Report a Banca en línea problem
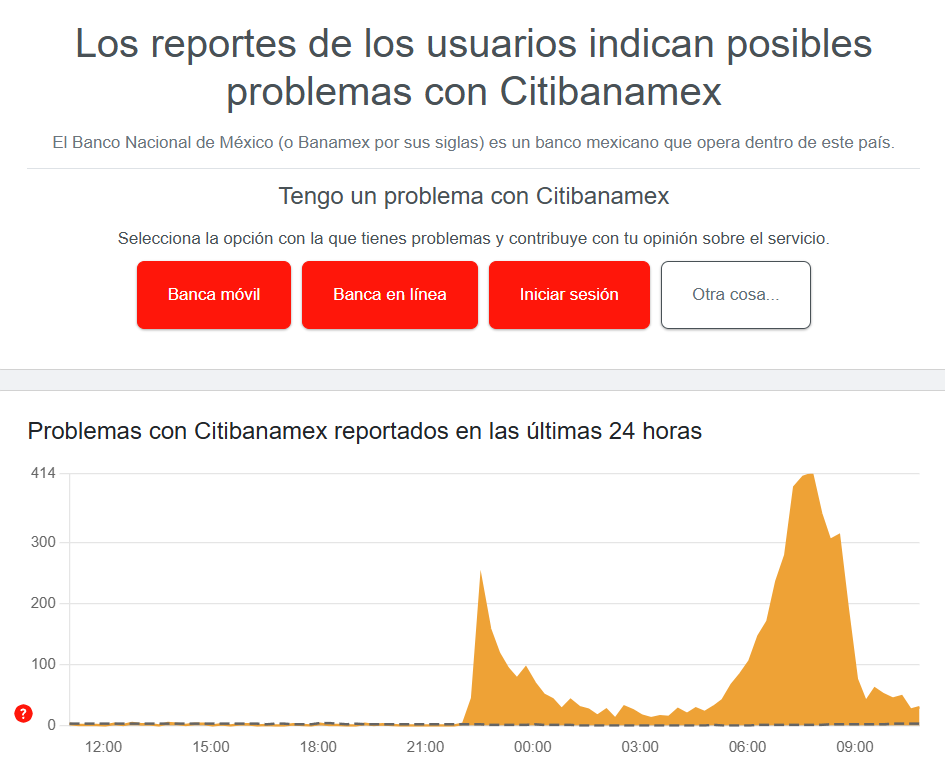This screenshot has width=945, height=763. (x=390, y=295)
